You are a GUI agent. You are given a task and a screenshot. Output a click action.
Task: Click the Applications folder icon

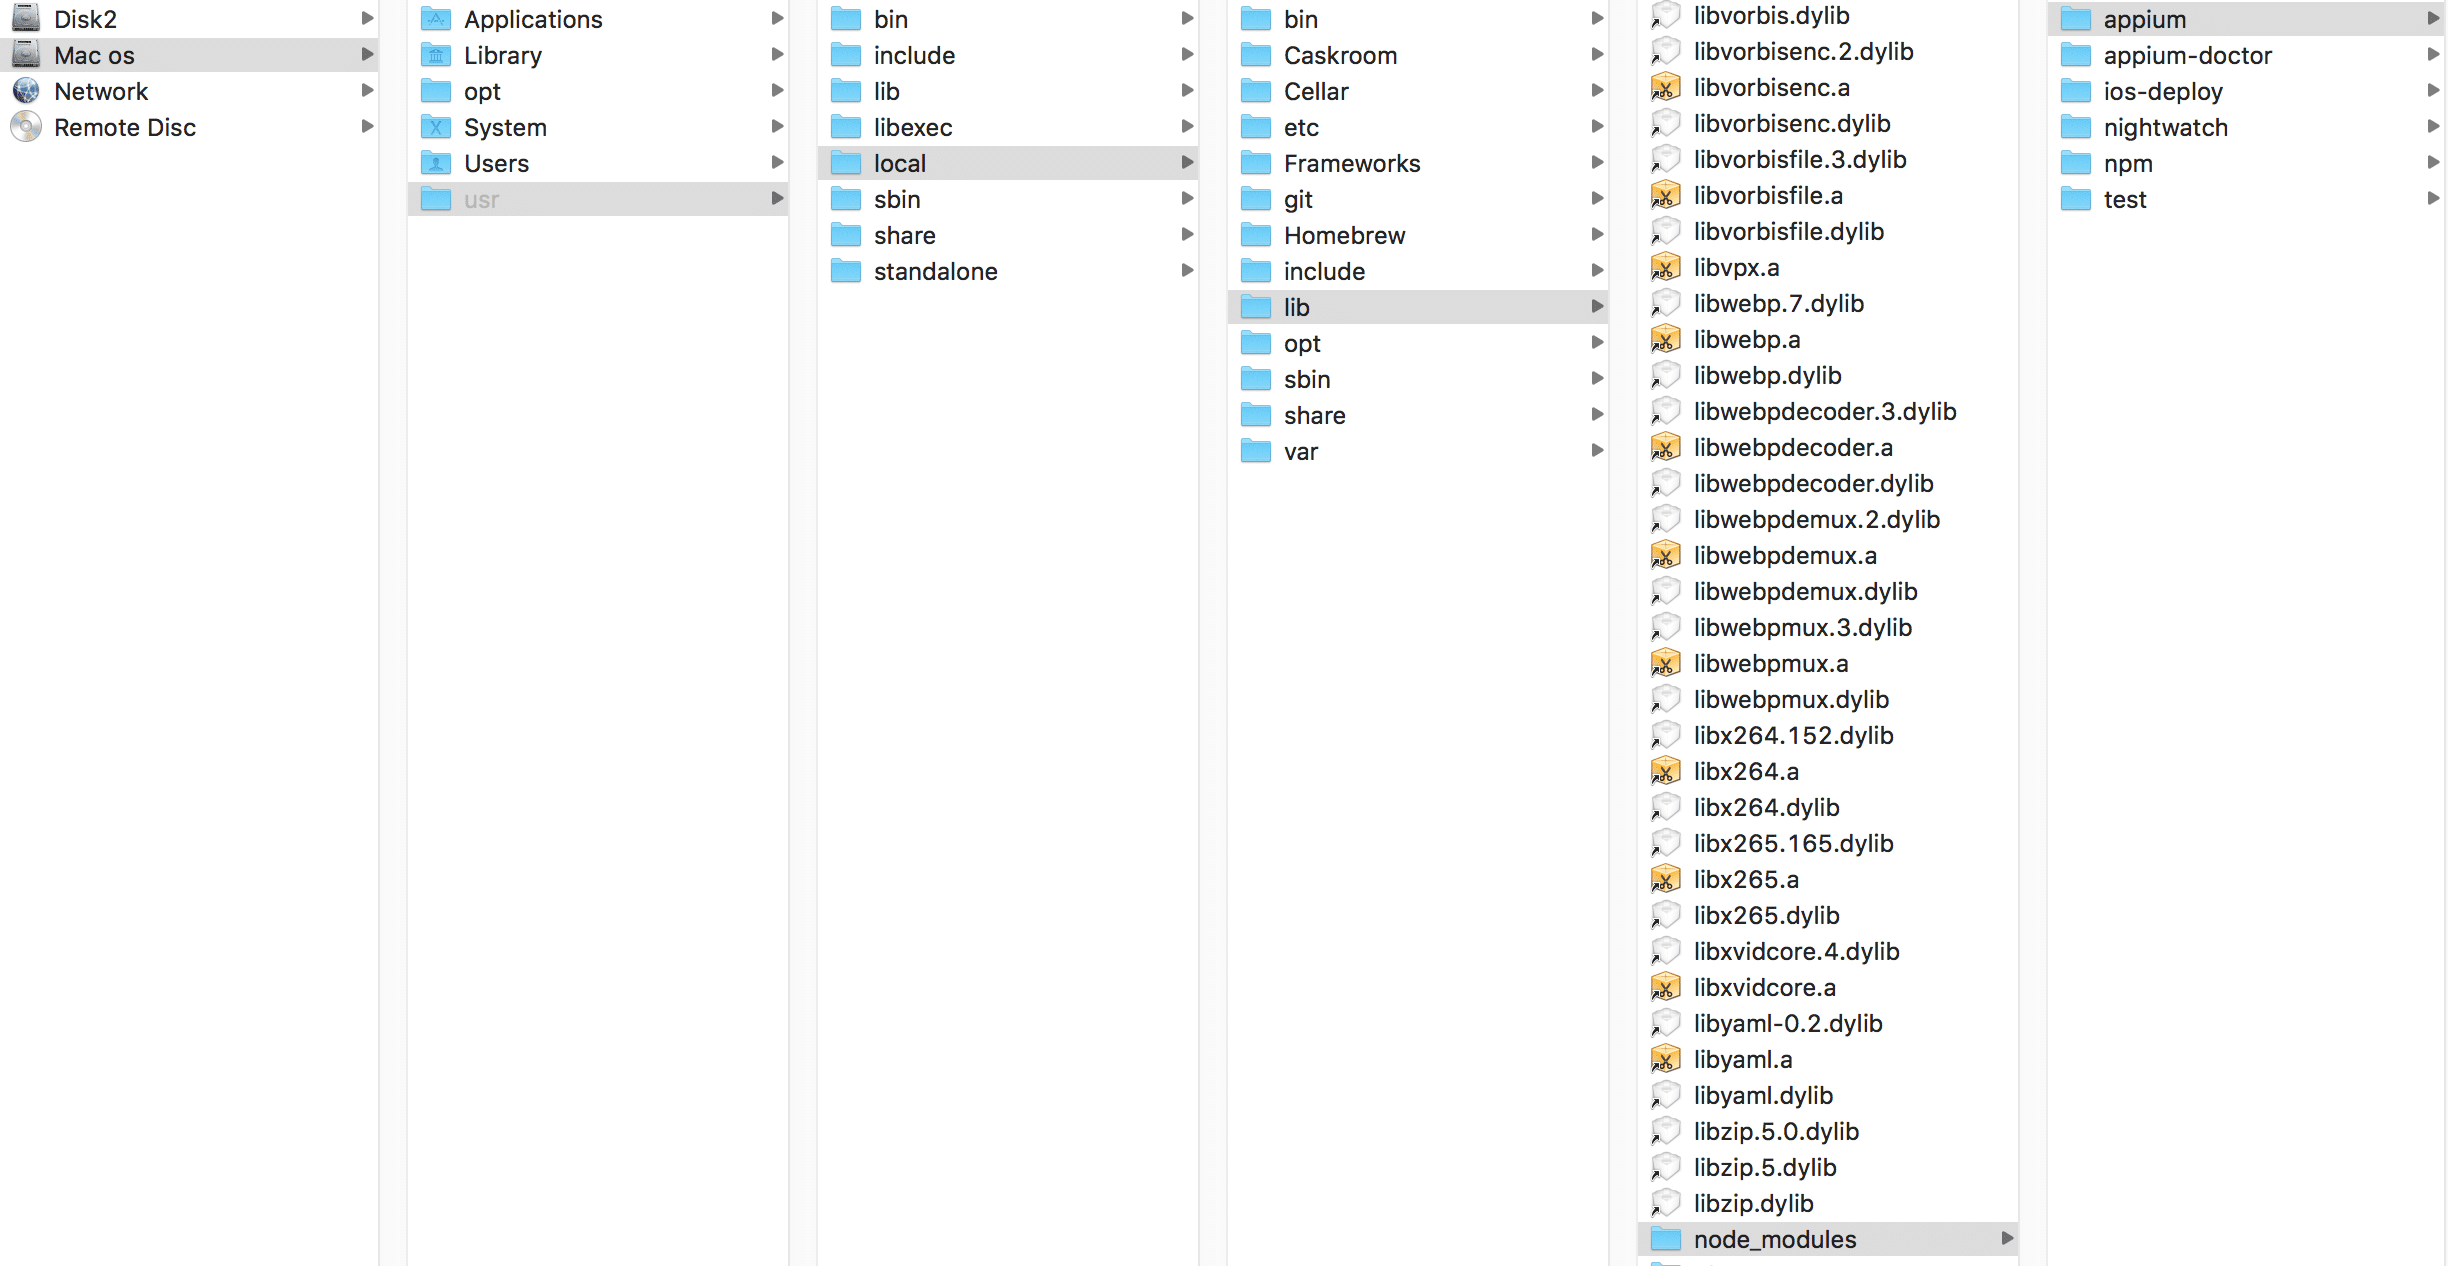(436, 19)
